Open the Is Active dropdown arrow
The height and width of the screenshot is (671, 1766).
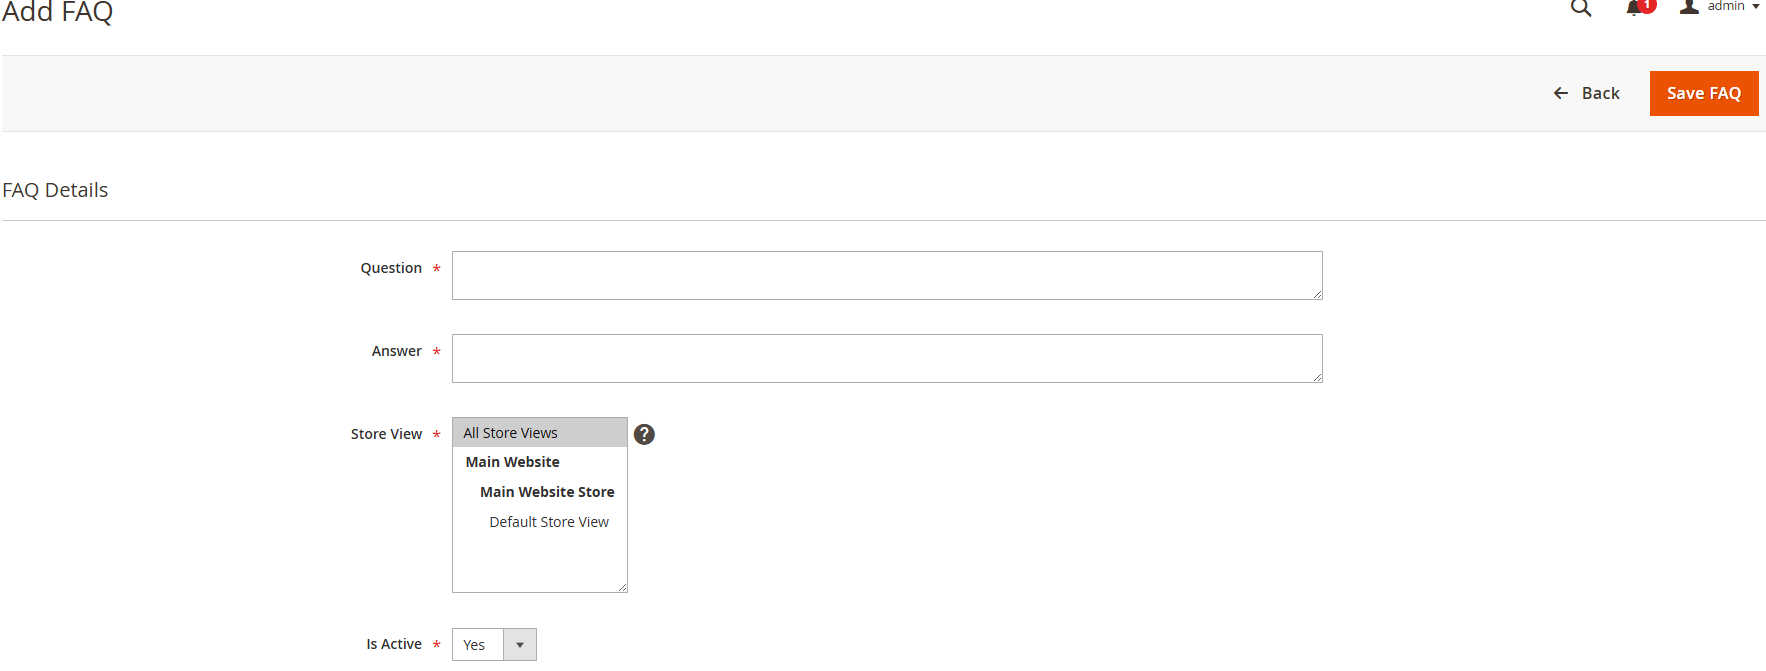point(519,644)
